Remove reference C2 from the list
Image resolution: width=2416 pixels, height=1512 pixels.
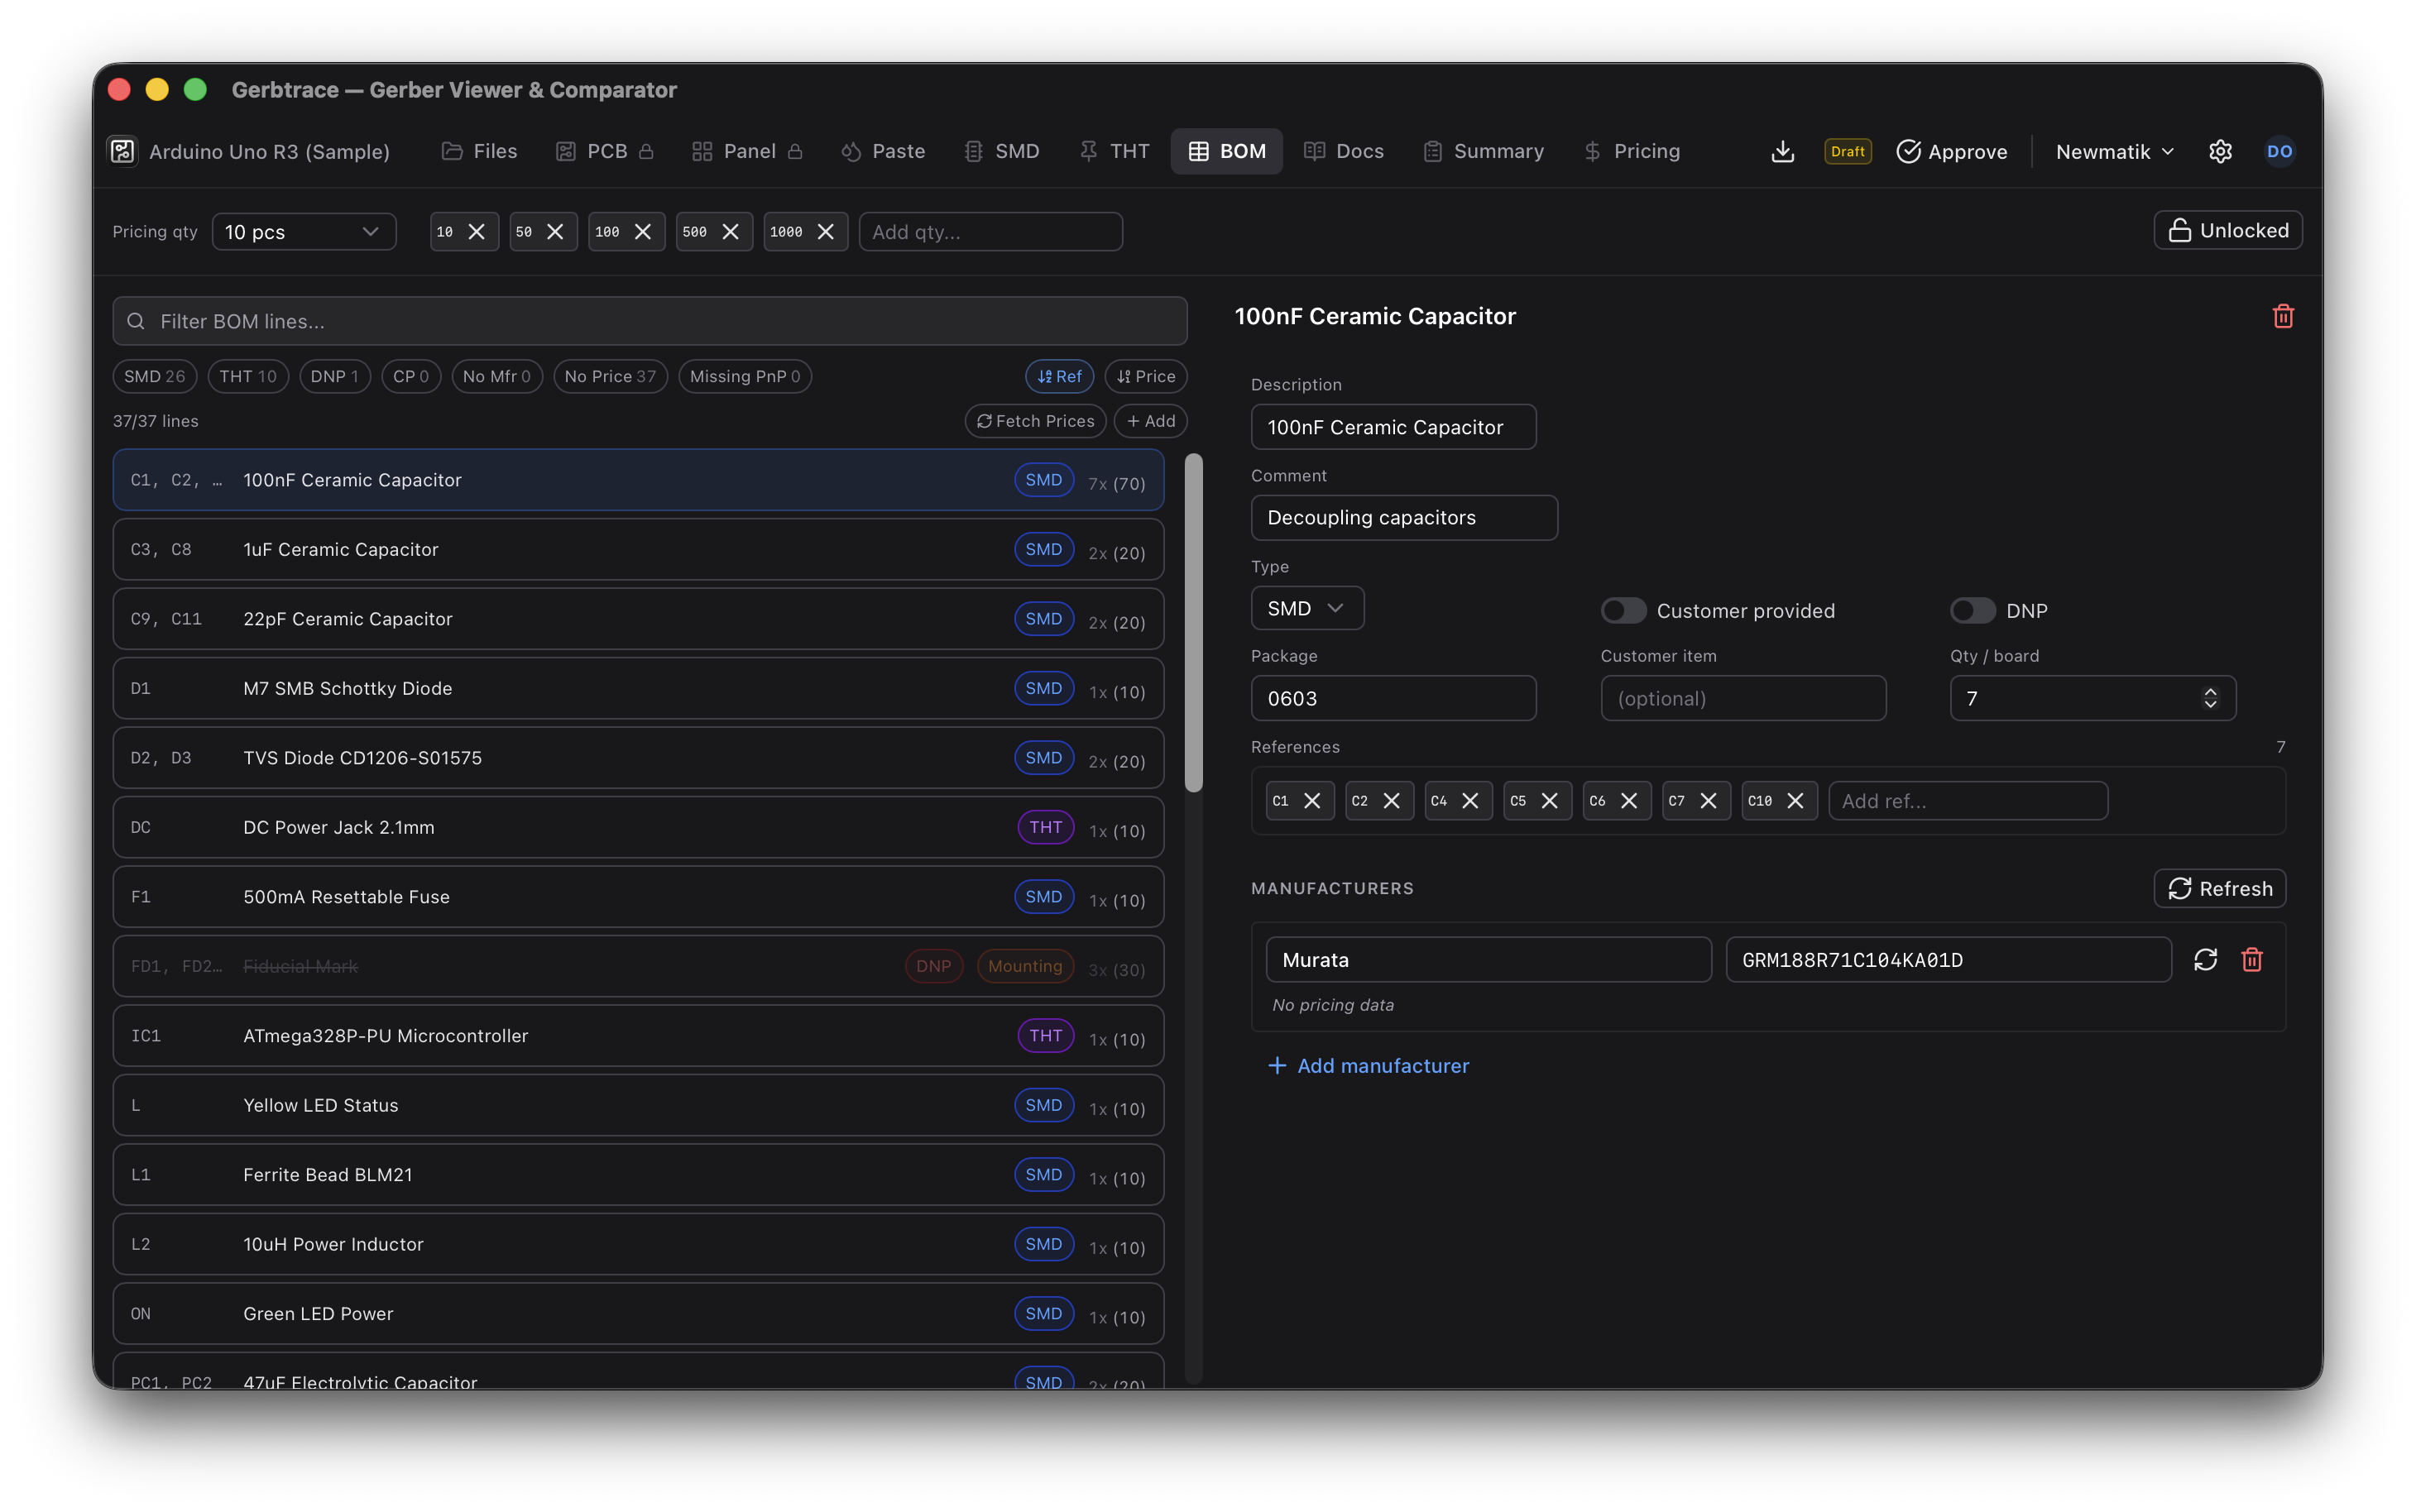pos(1391,801)
